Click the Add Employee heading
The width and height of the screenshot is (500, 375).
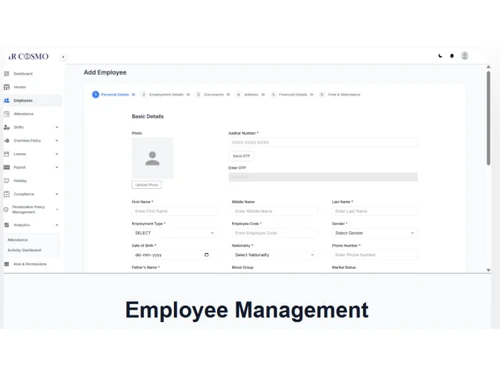[x=105, y=72]
